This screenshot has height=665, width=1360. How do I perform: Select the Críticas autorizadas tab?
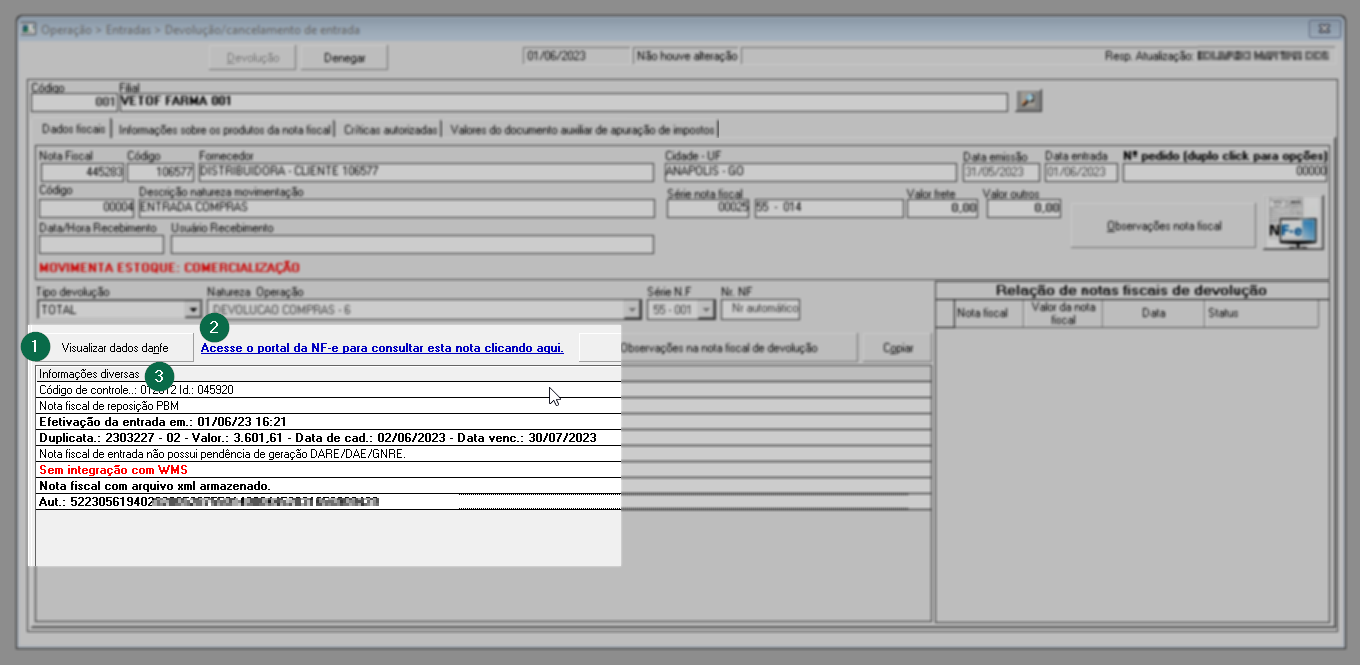coord(390,129)
